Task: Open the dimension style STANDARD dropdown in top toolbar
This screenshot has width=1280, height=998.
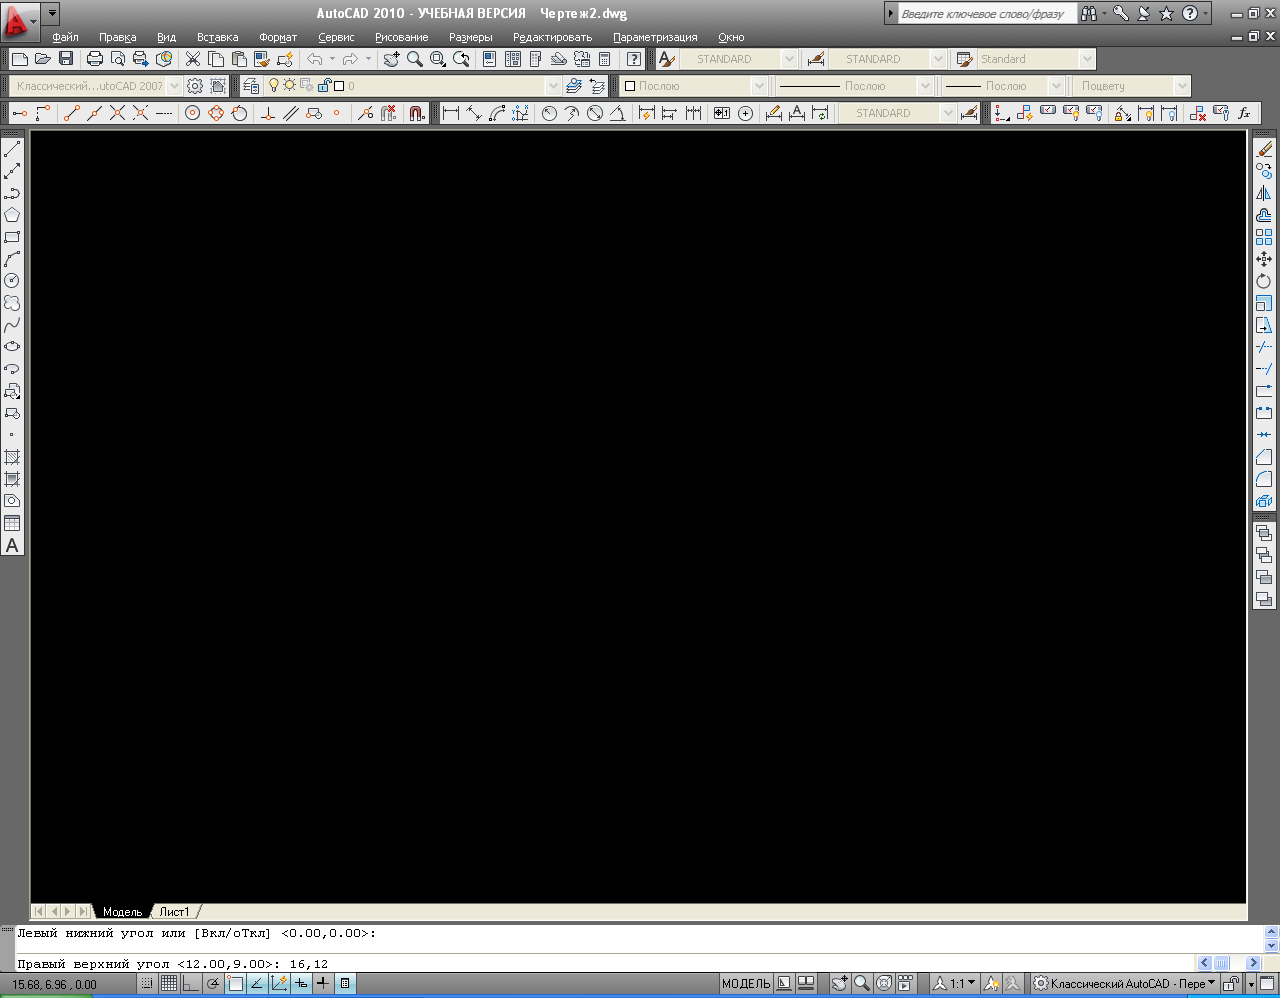Action: pos(938,59)
